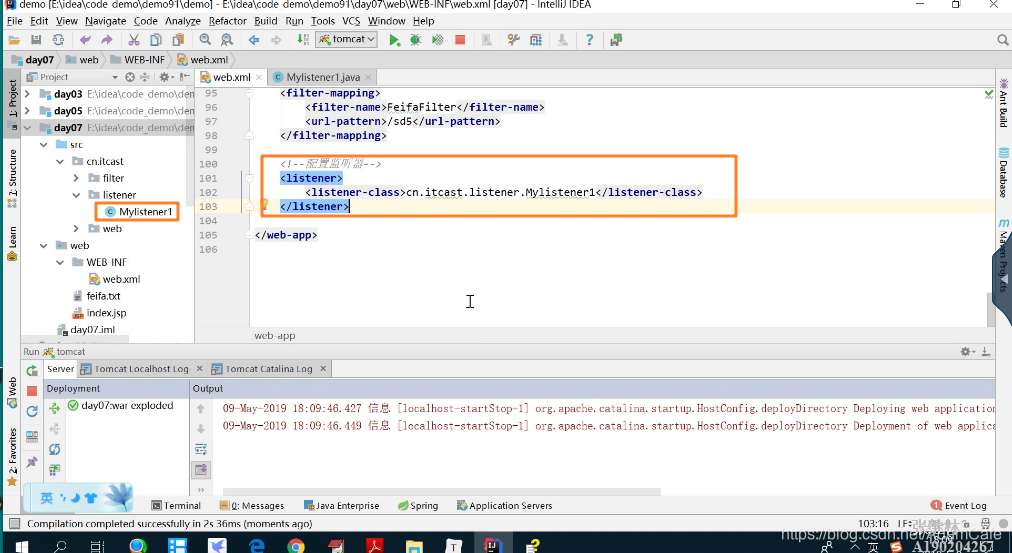Viewport: 1012px width, 553px height.
Task: Open the 0: Messages tool window
Action: [x=252, y=506]
